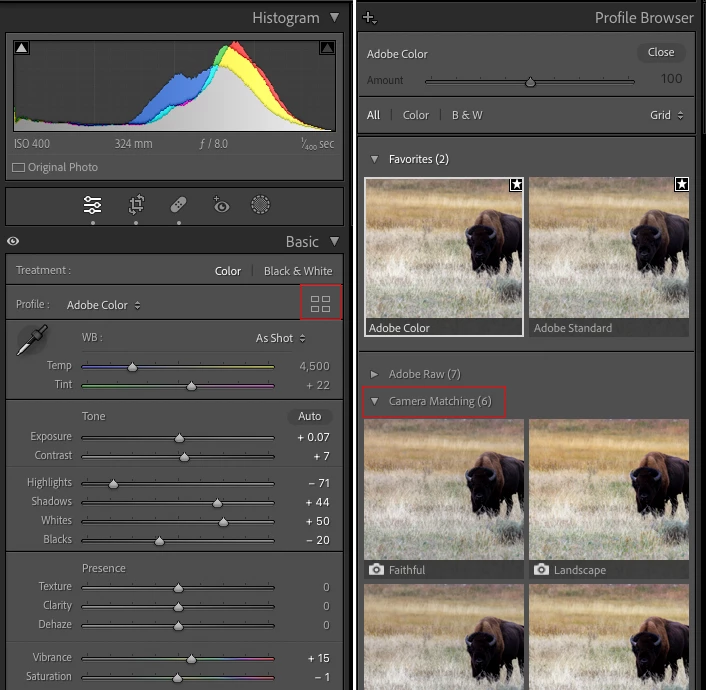Click the Whites value + 50
This screenshot has height=690, width=706.
[317, 521]
